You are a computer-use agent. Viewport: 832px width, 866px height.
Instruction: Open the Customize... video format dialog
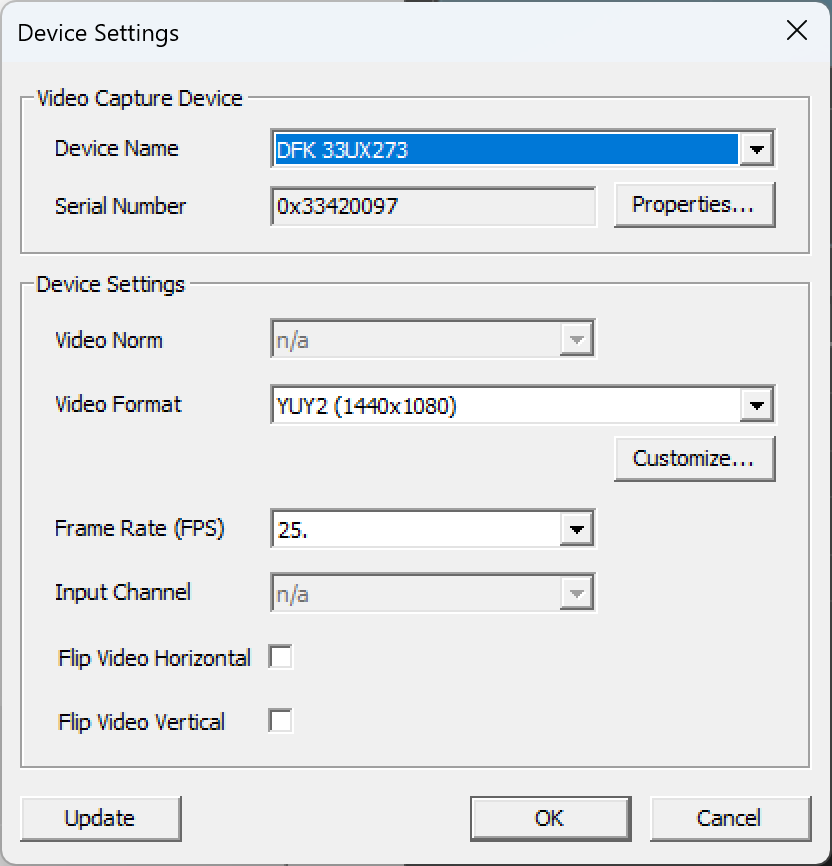(694, 459)
